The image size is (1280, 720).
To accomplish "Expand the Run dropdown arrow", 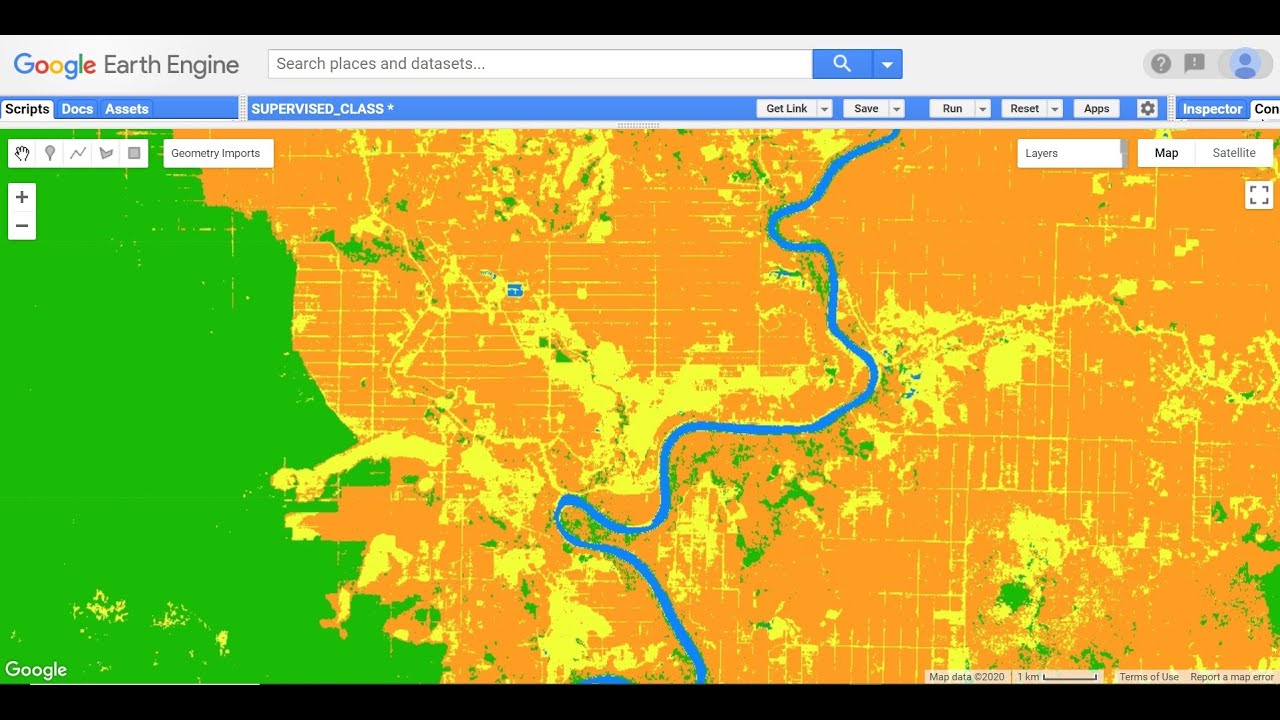I will [983, 109].
